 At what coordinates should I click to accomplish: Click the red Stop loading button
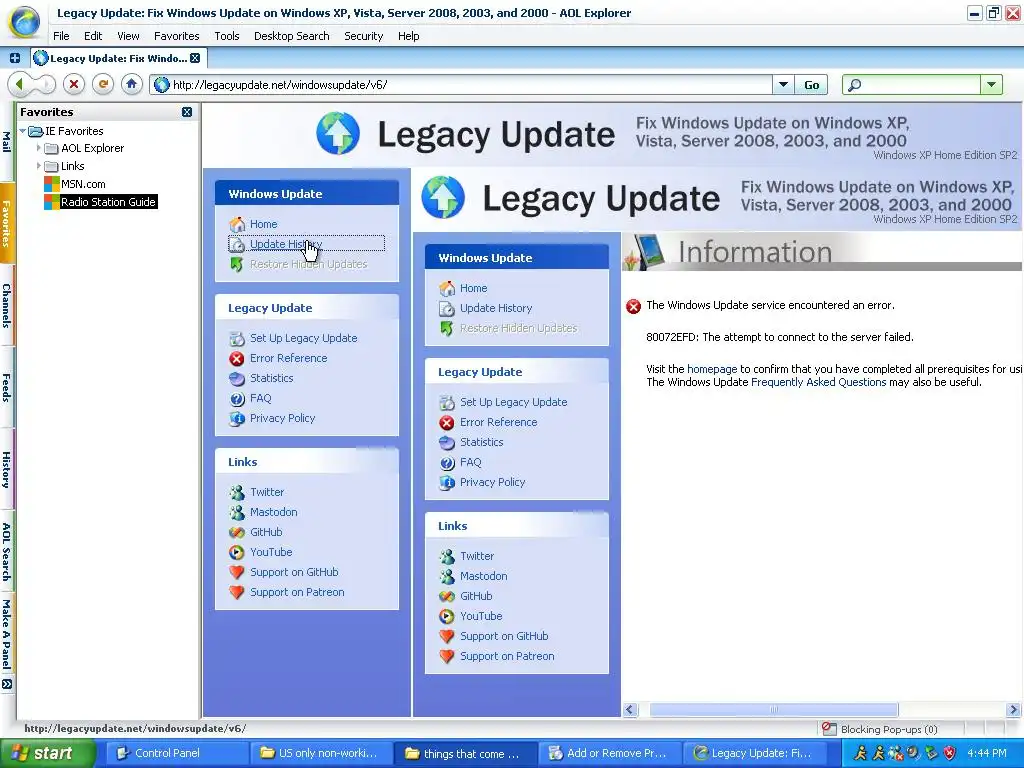[x=74, y=84]
